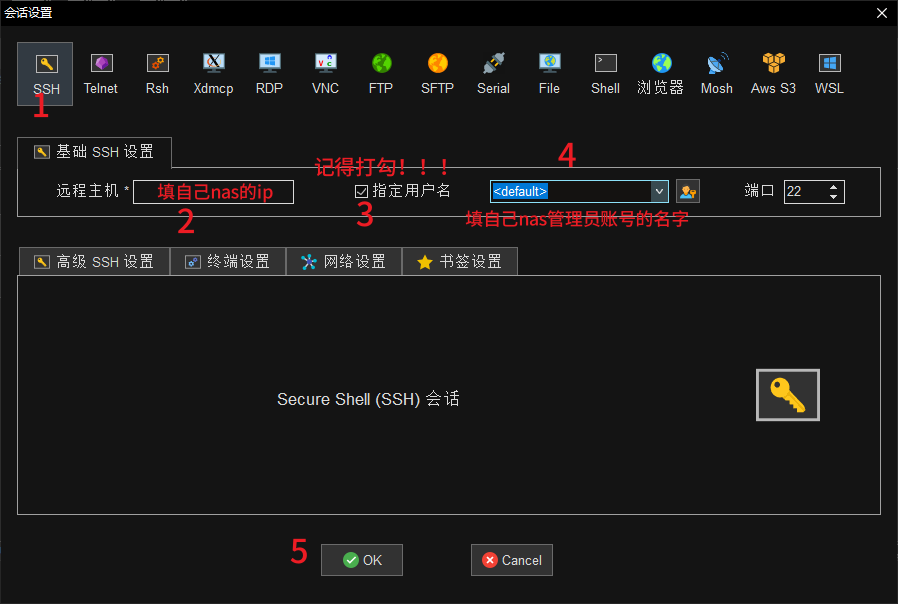Choose the SFTP session icon
Screen dimensions: 898x604
tap(438, 73)
